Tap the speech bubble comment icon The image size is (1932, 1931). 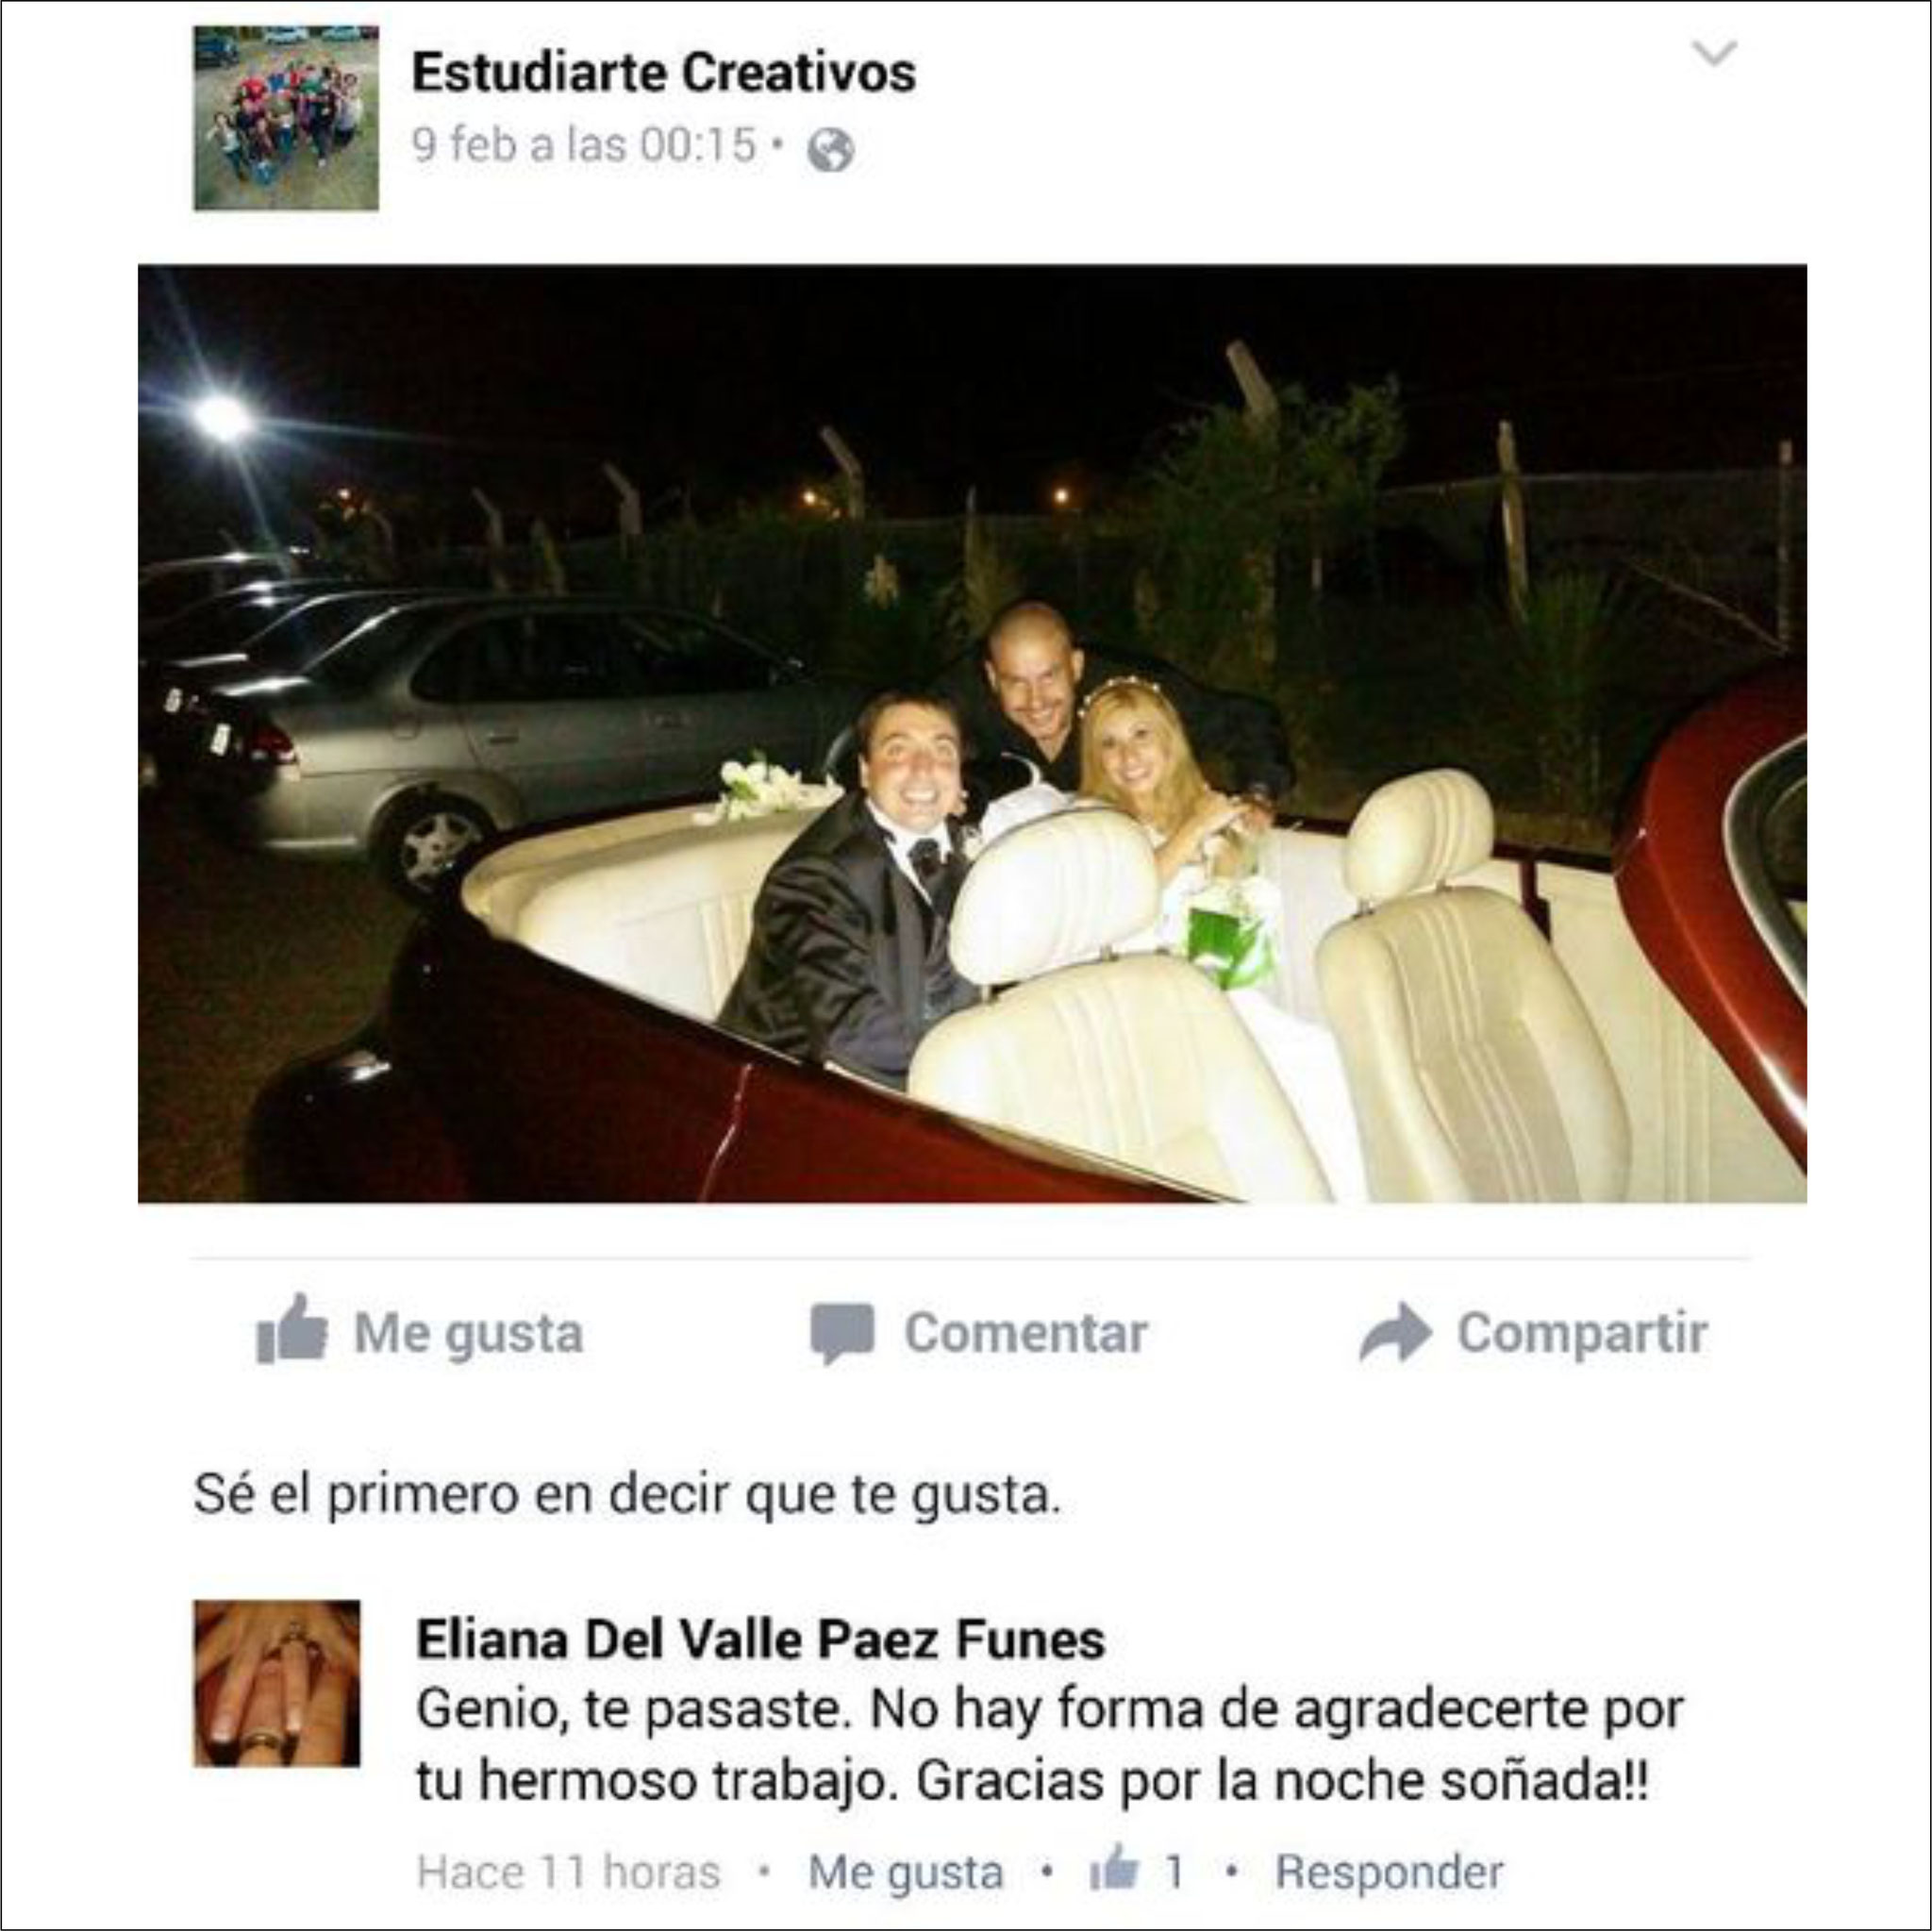(842, 1333)
